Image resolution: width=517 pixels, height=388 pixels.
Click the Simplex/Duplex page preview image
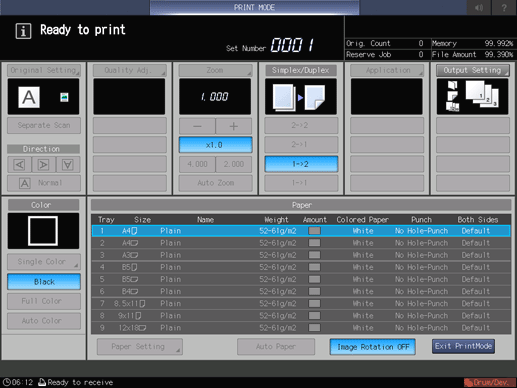[x=301, y=97]
